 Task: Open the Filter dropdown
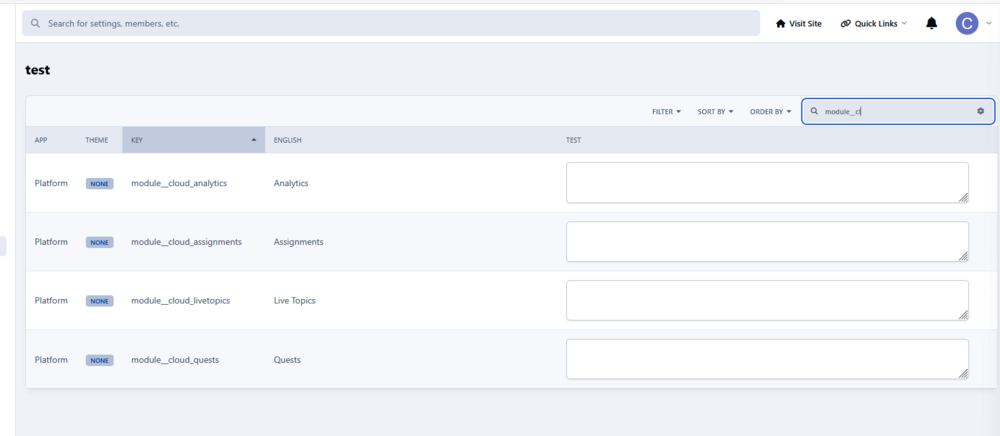point(666,112)
